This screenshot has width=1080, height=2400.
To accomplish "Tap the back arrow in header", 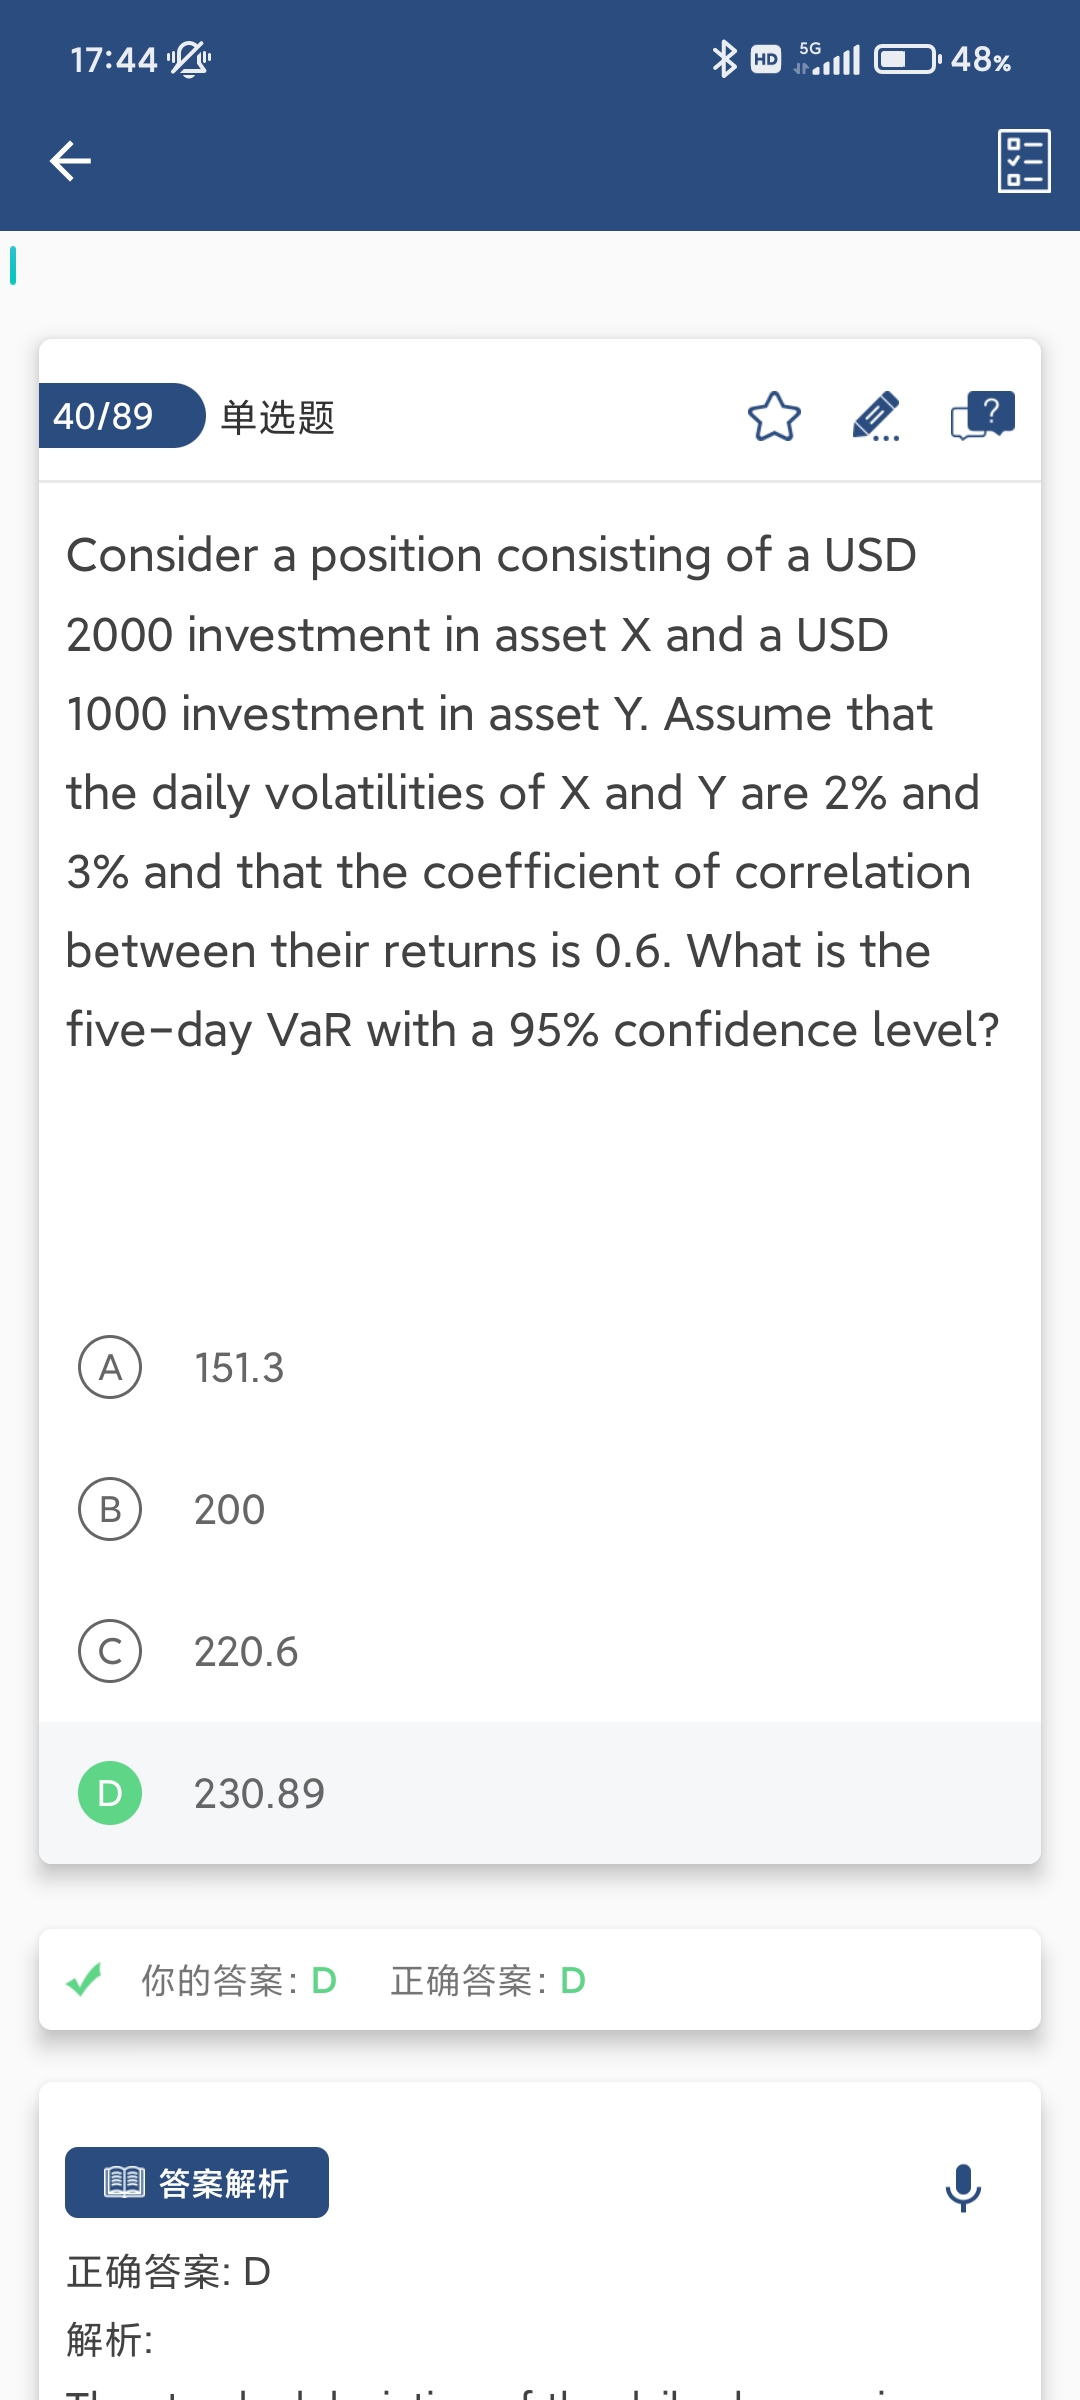I will (70, 161).
